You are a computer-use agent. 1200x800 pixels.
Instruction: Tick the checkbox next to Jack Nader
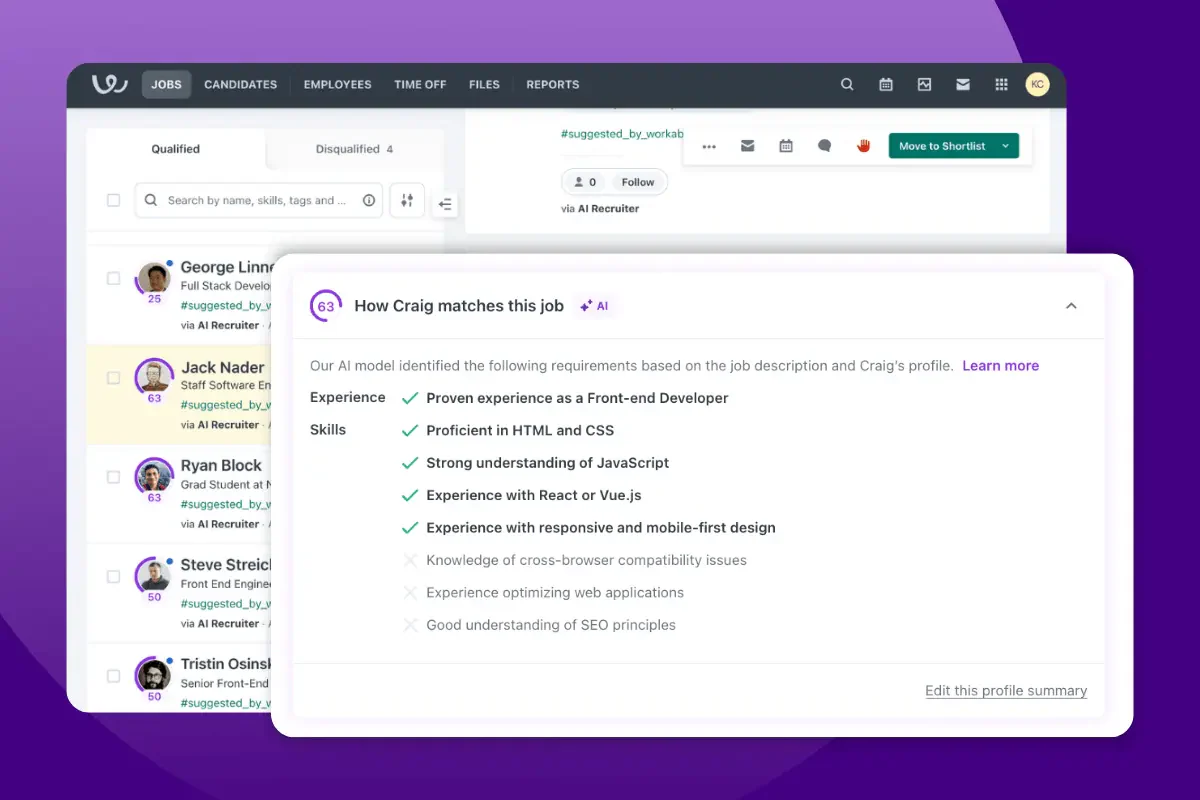pos(113,378)
